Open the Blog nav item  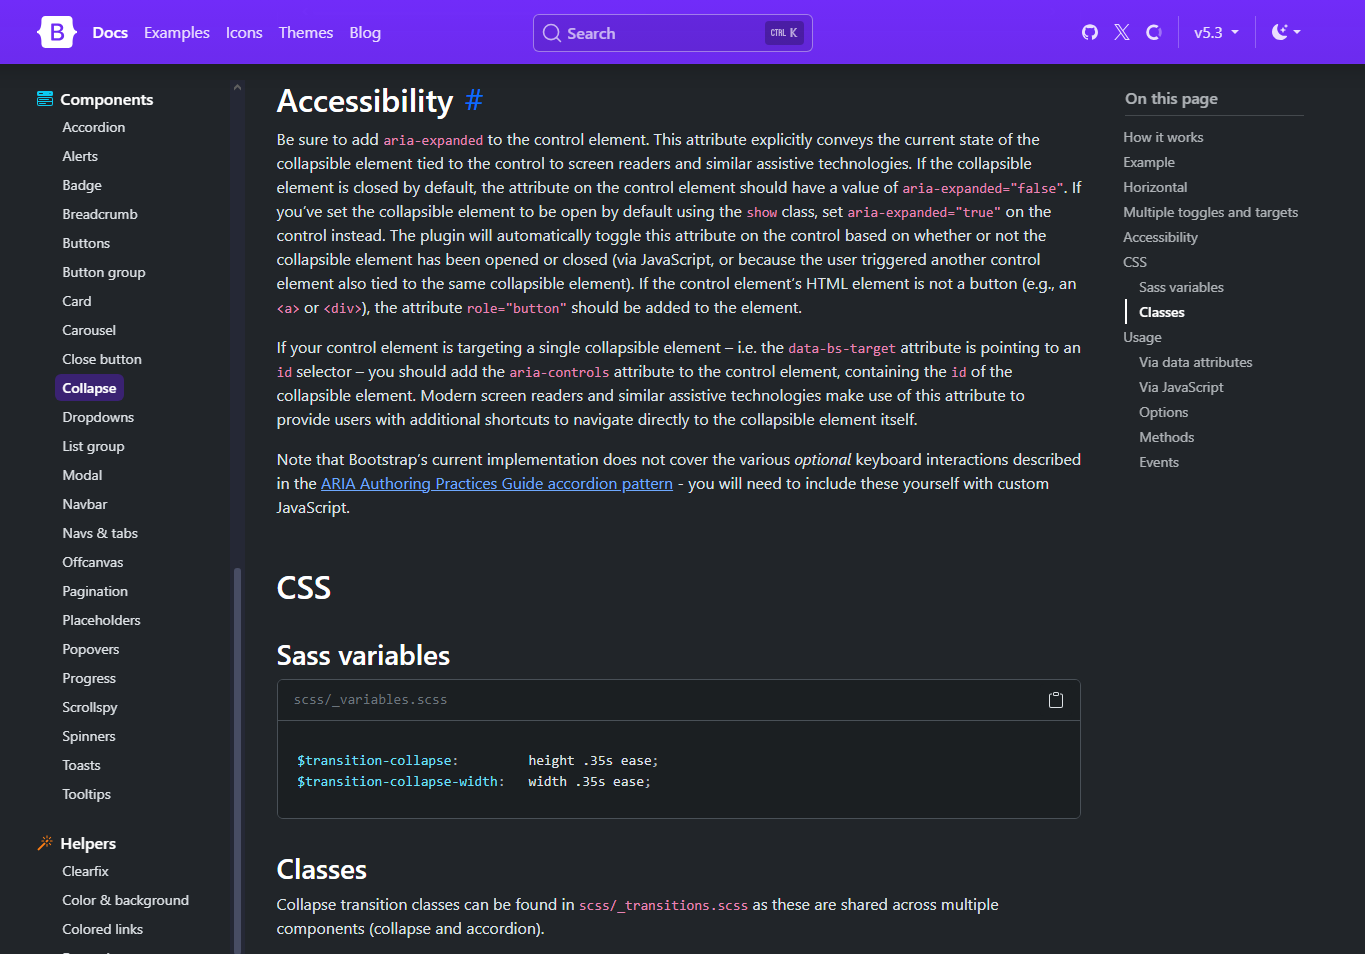click(365, 33)
